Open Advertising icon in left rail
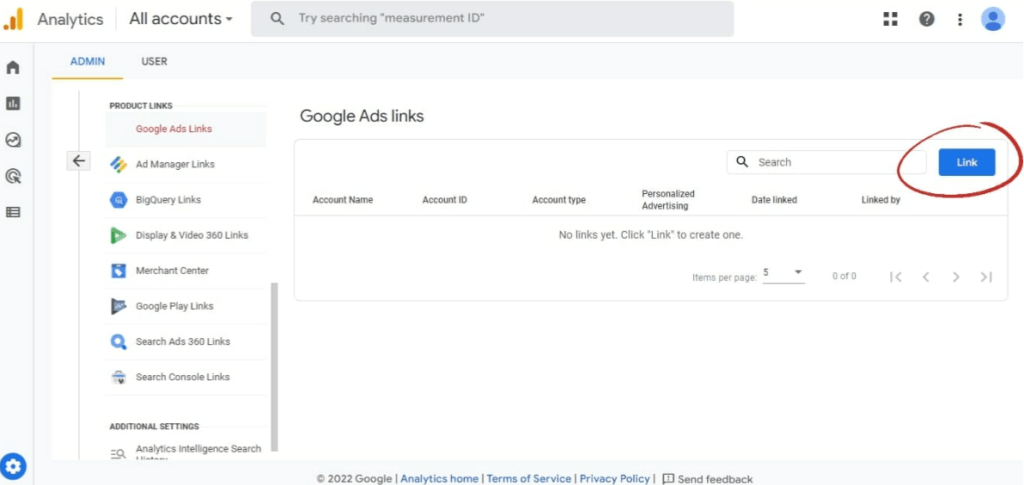Viewport: 1024px width, 485px height. [x=13, y=176]
